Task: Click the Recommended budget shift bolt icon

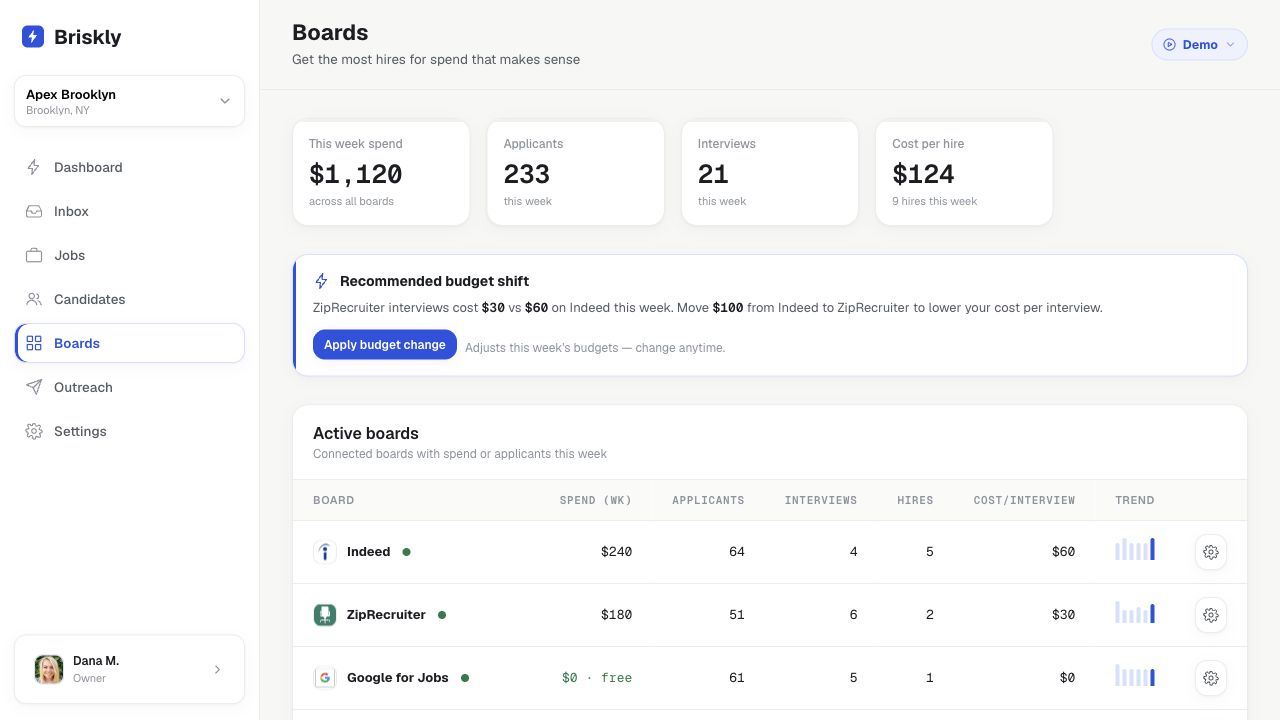Action: [x=321, y=281]
